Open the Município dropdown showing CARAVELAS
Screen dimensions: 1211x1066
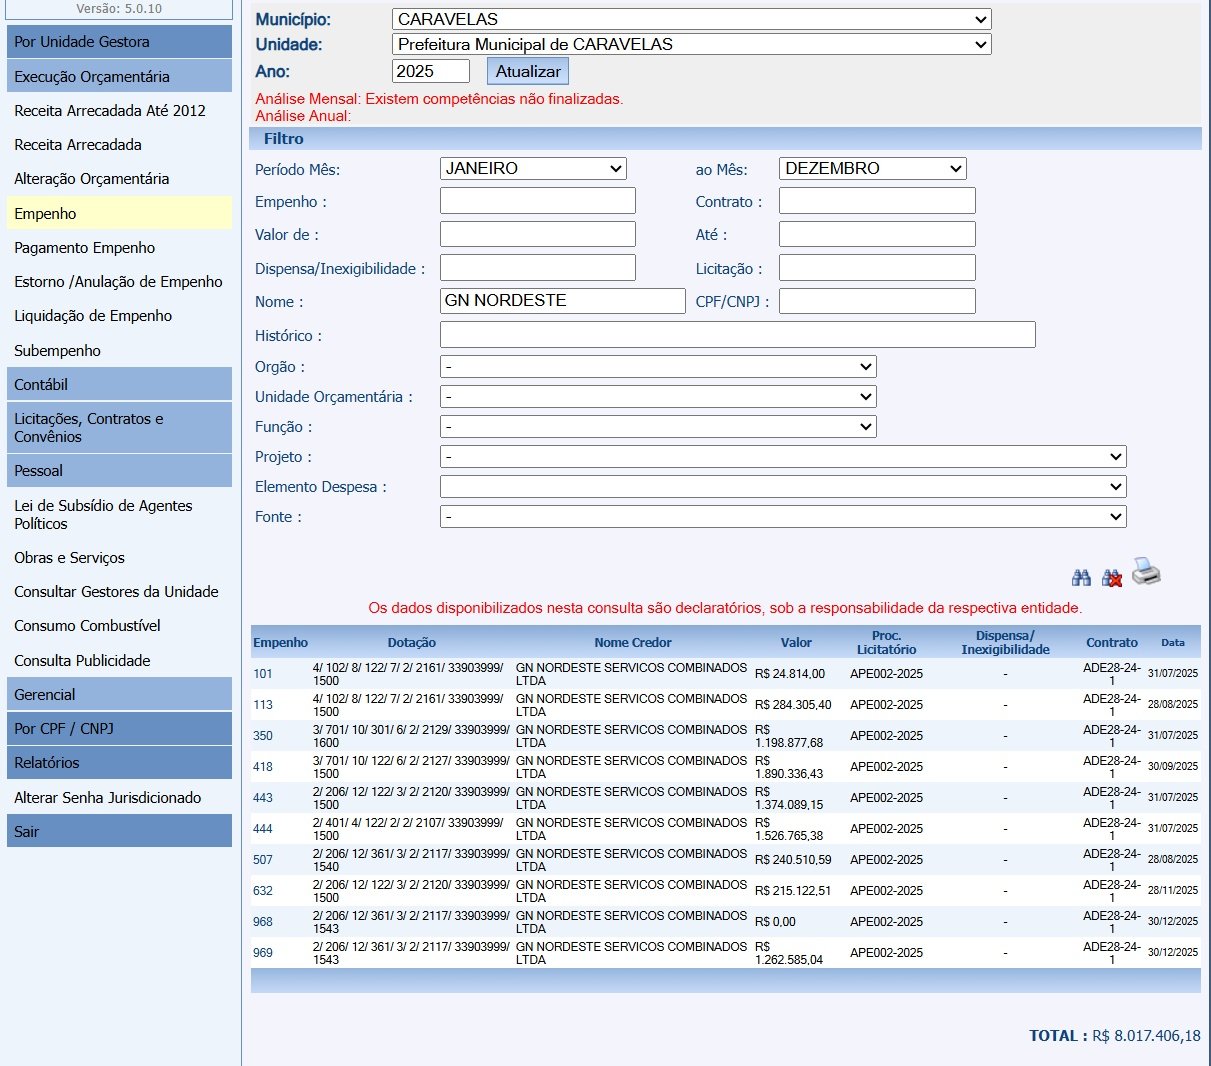[691, 19]
